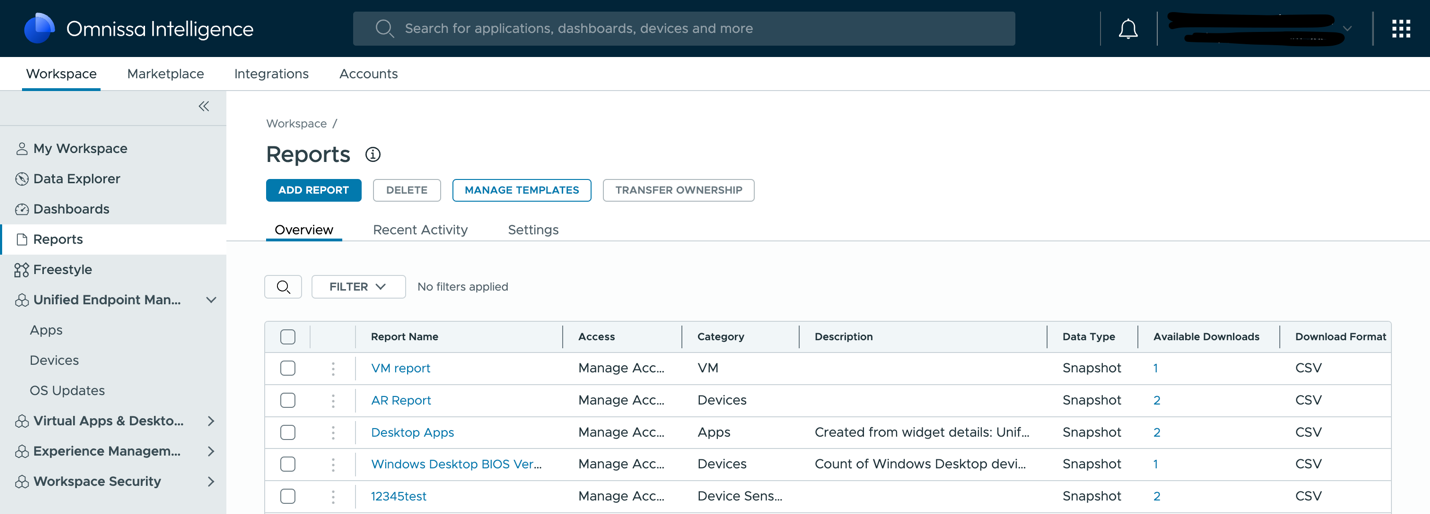The width and height of the screenshot is (1430, 514).
Task: Check the box for AR Report row
Action: (x=288, y=401)
